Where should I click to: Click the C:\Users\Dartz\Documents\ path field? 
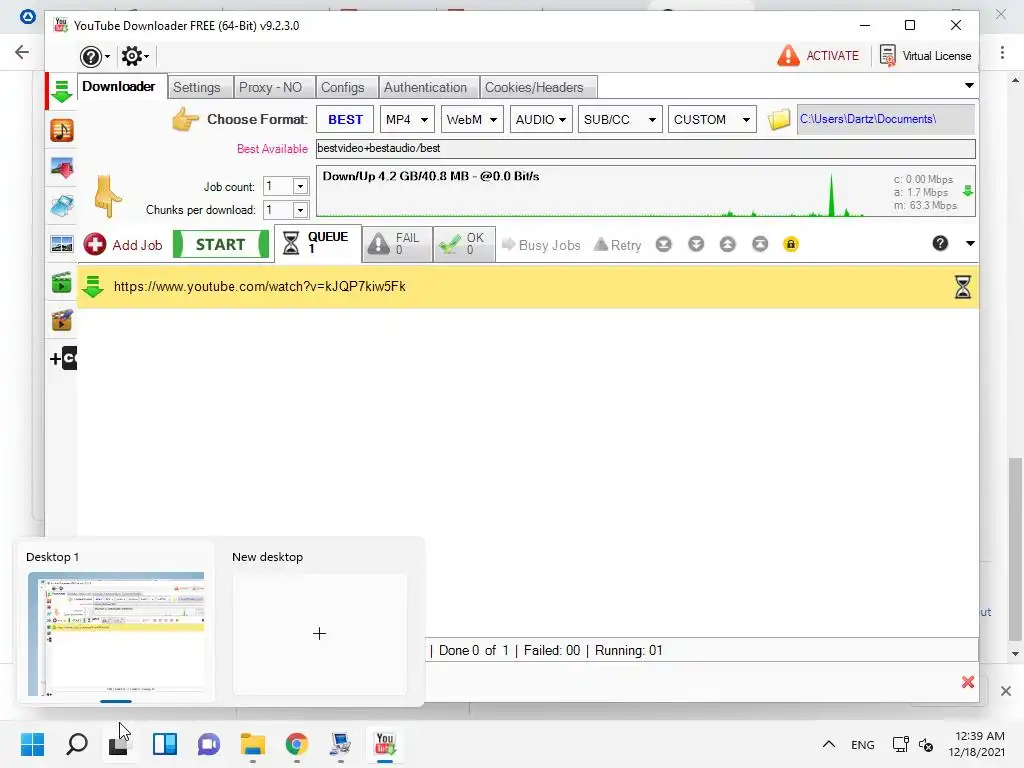886,120
